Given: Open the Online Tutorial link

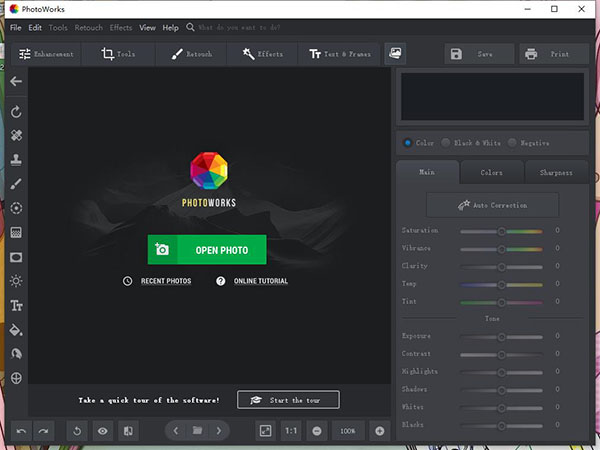Looking at the screenshot, I should coord(261,281).
